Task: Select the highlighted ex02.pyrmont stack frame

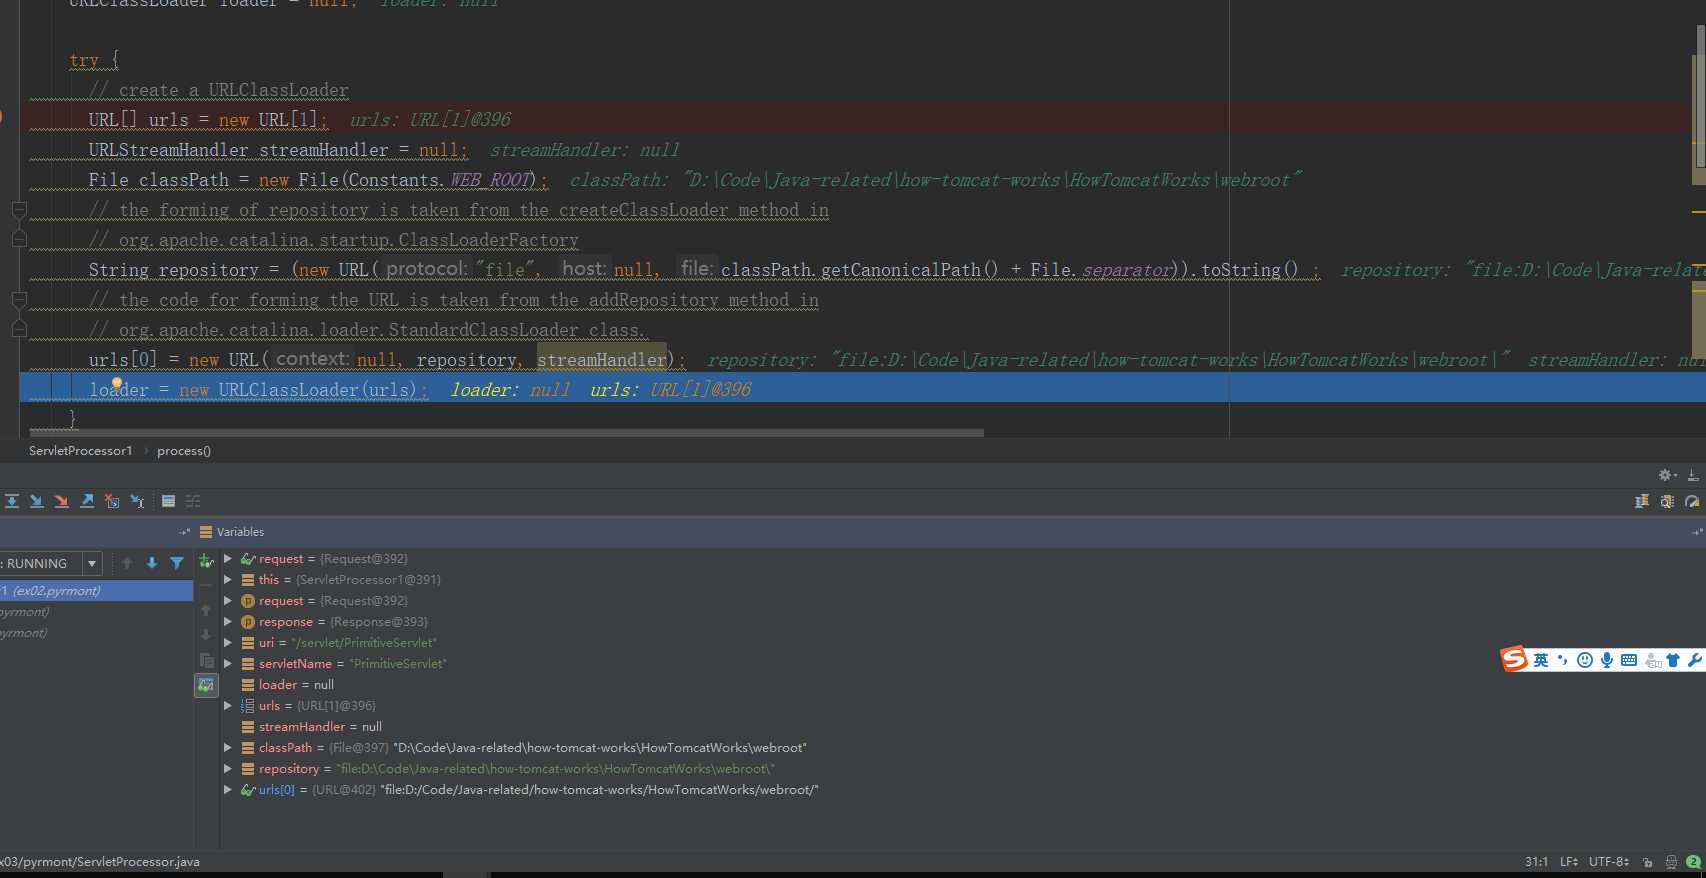Action: 96,591
